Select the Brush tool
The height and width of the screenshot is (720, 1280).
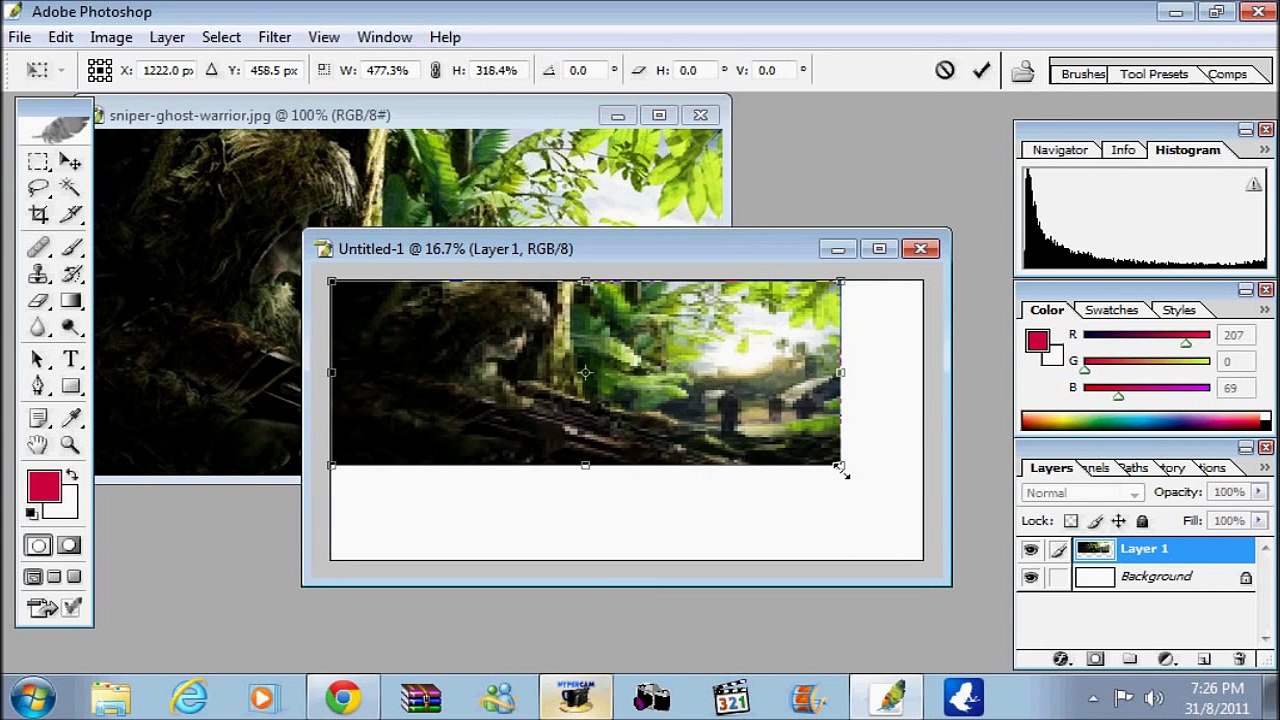point(70,247)
